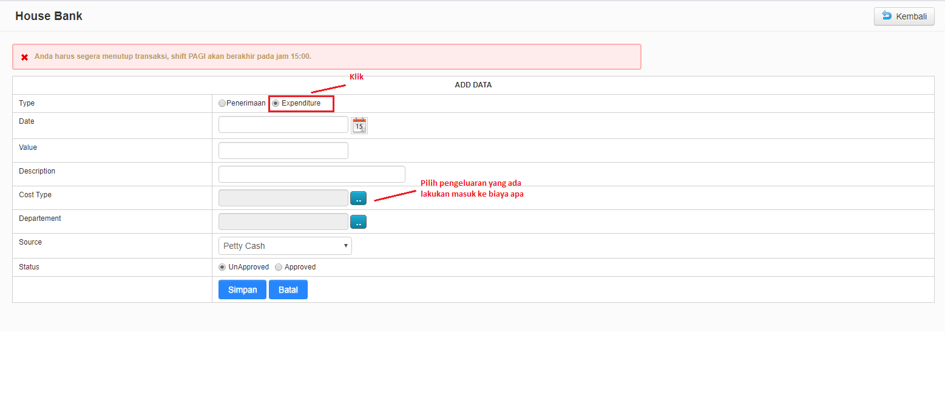The image size is (945, 403).
Task: Click the ADD DATA form header
Action: coord(473,85)
